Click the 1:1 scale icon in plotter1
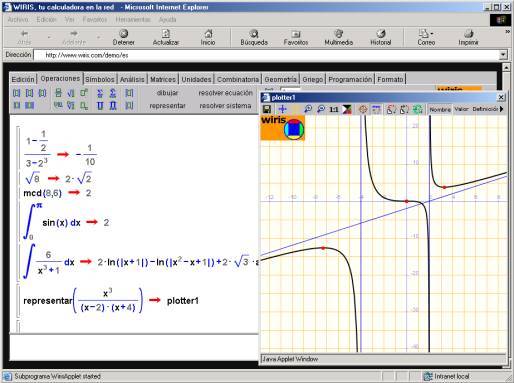 coord(334,109)
